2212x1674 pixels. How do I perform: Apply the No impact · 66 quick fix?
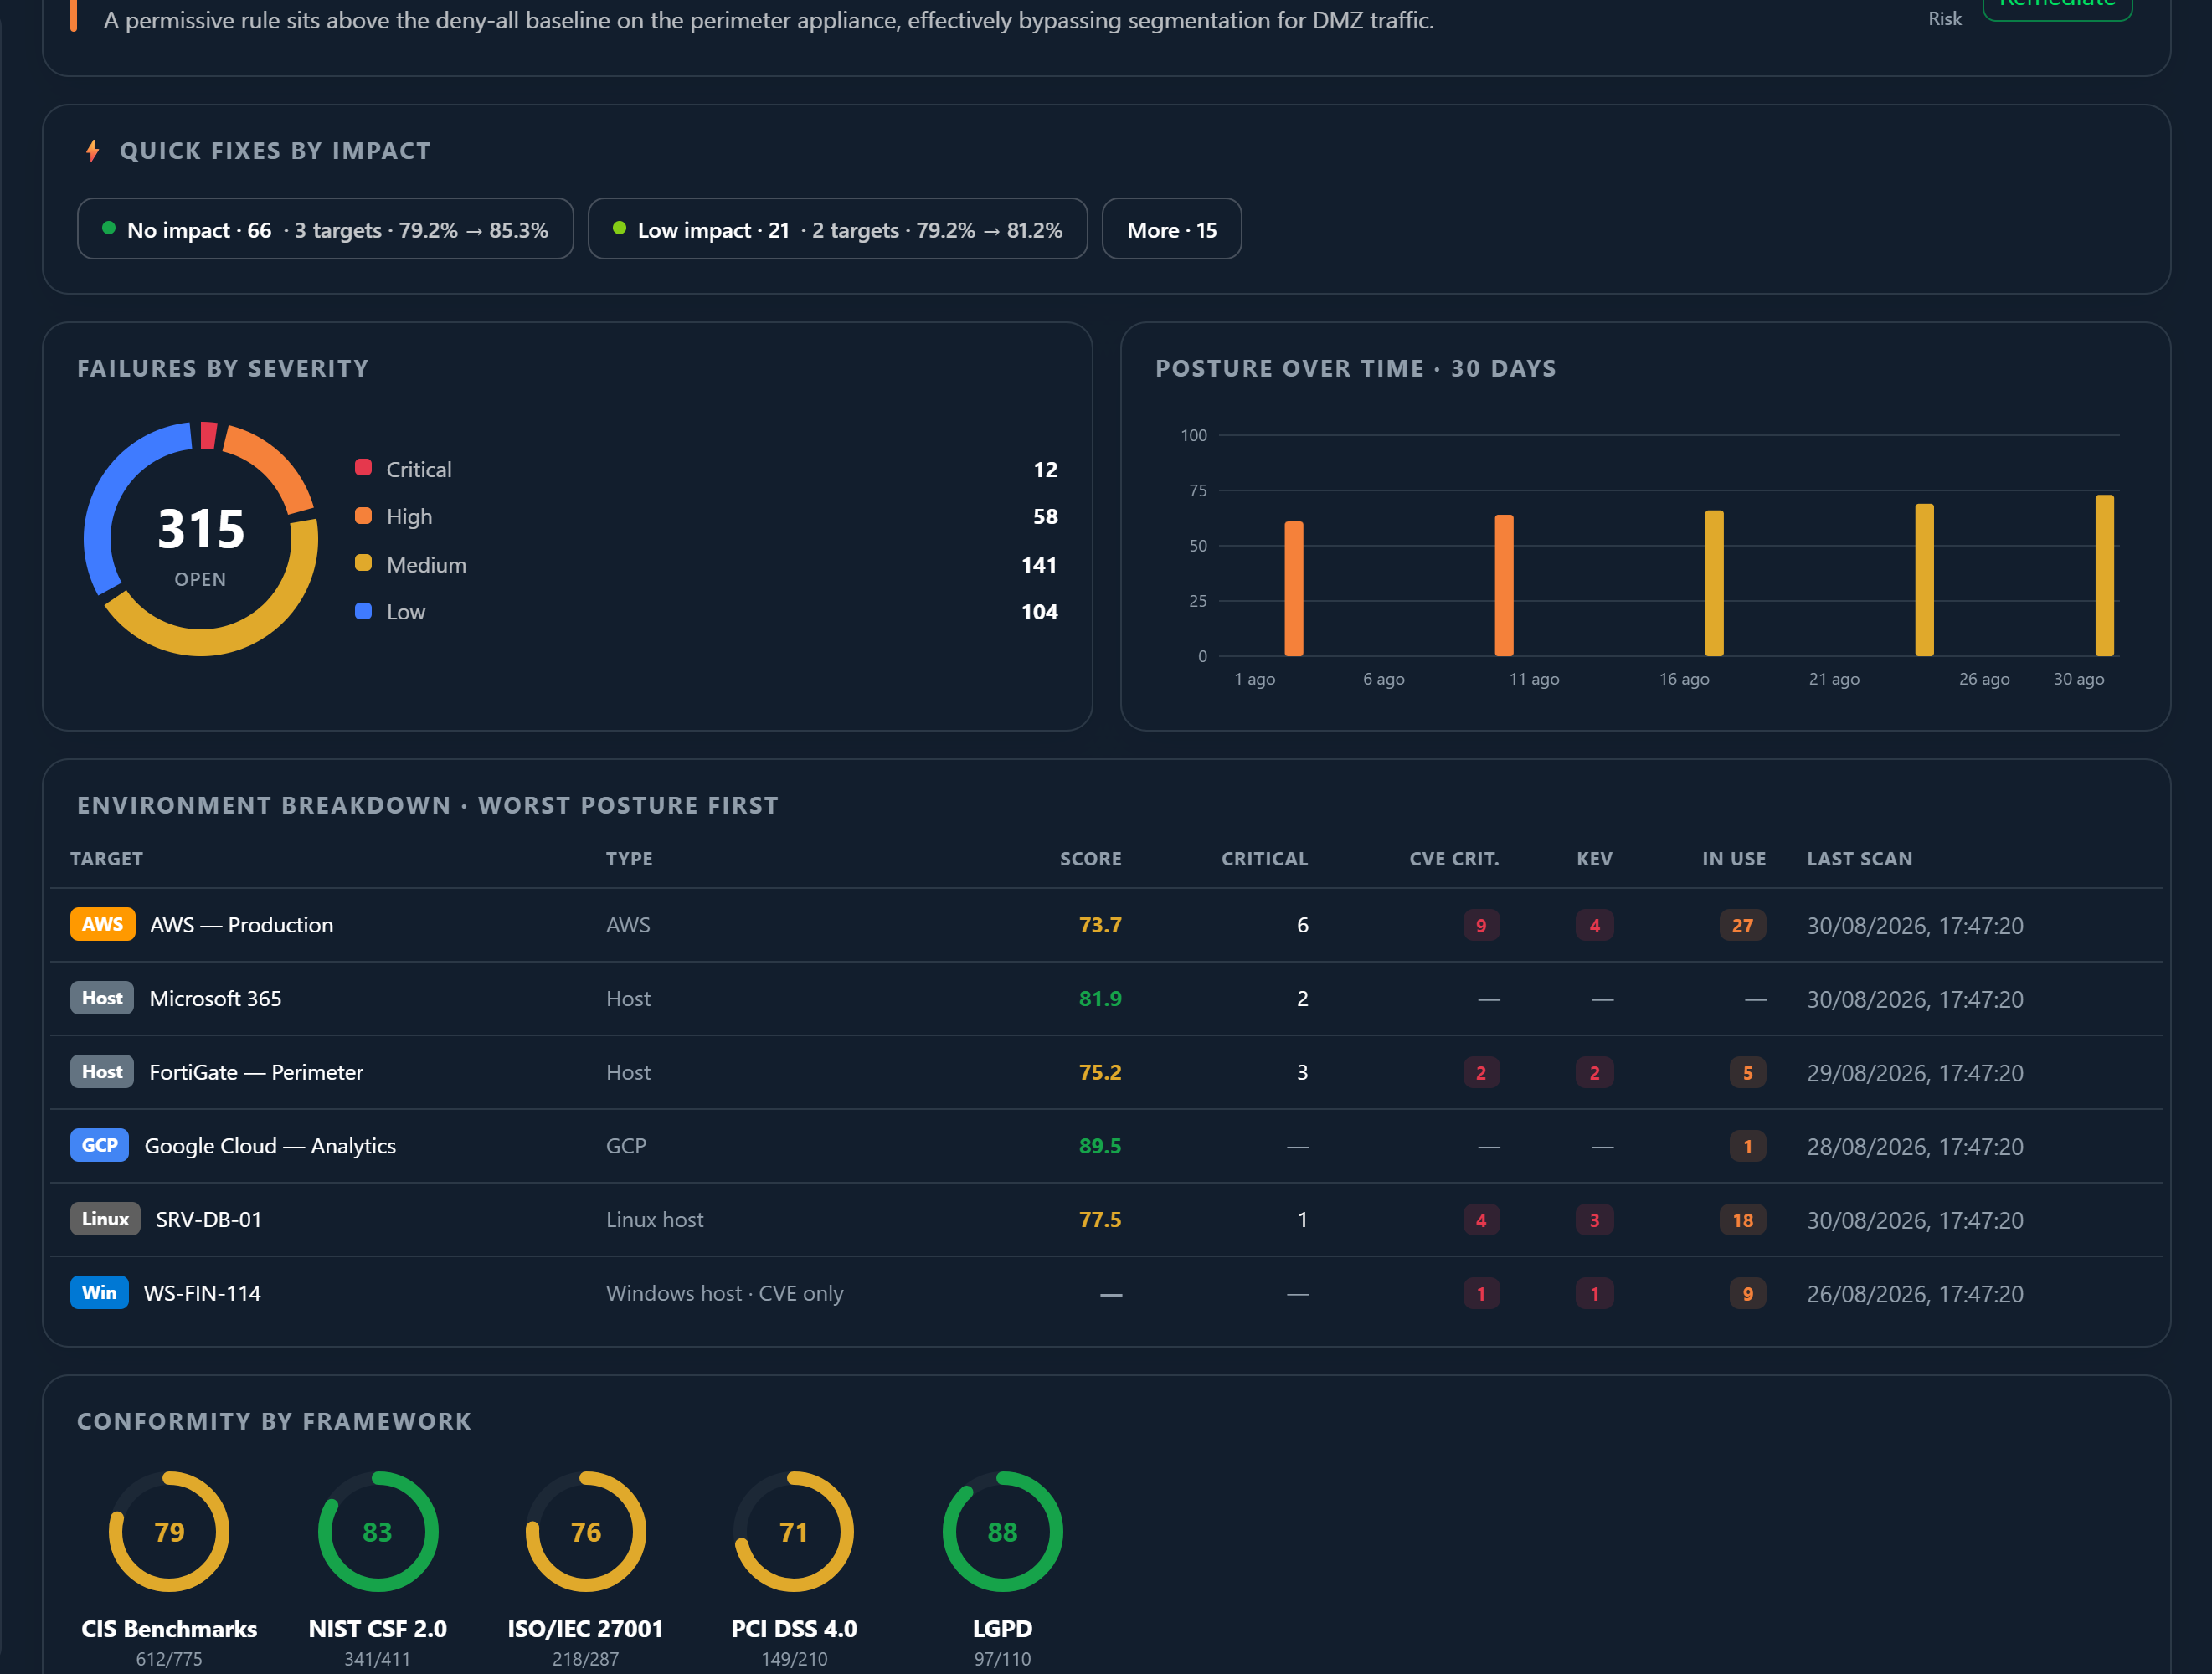click(325, 229)
